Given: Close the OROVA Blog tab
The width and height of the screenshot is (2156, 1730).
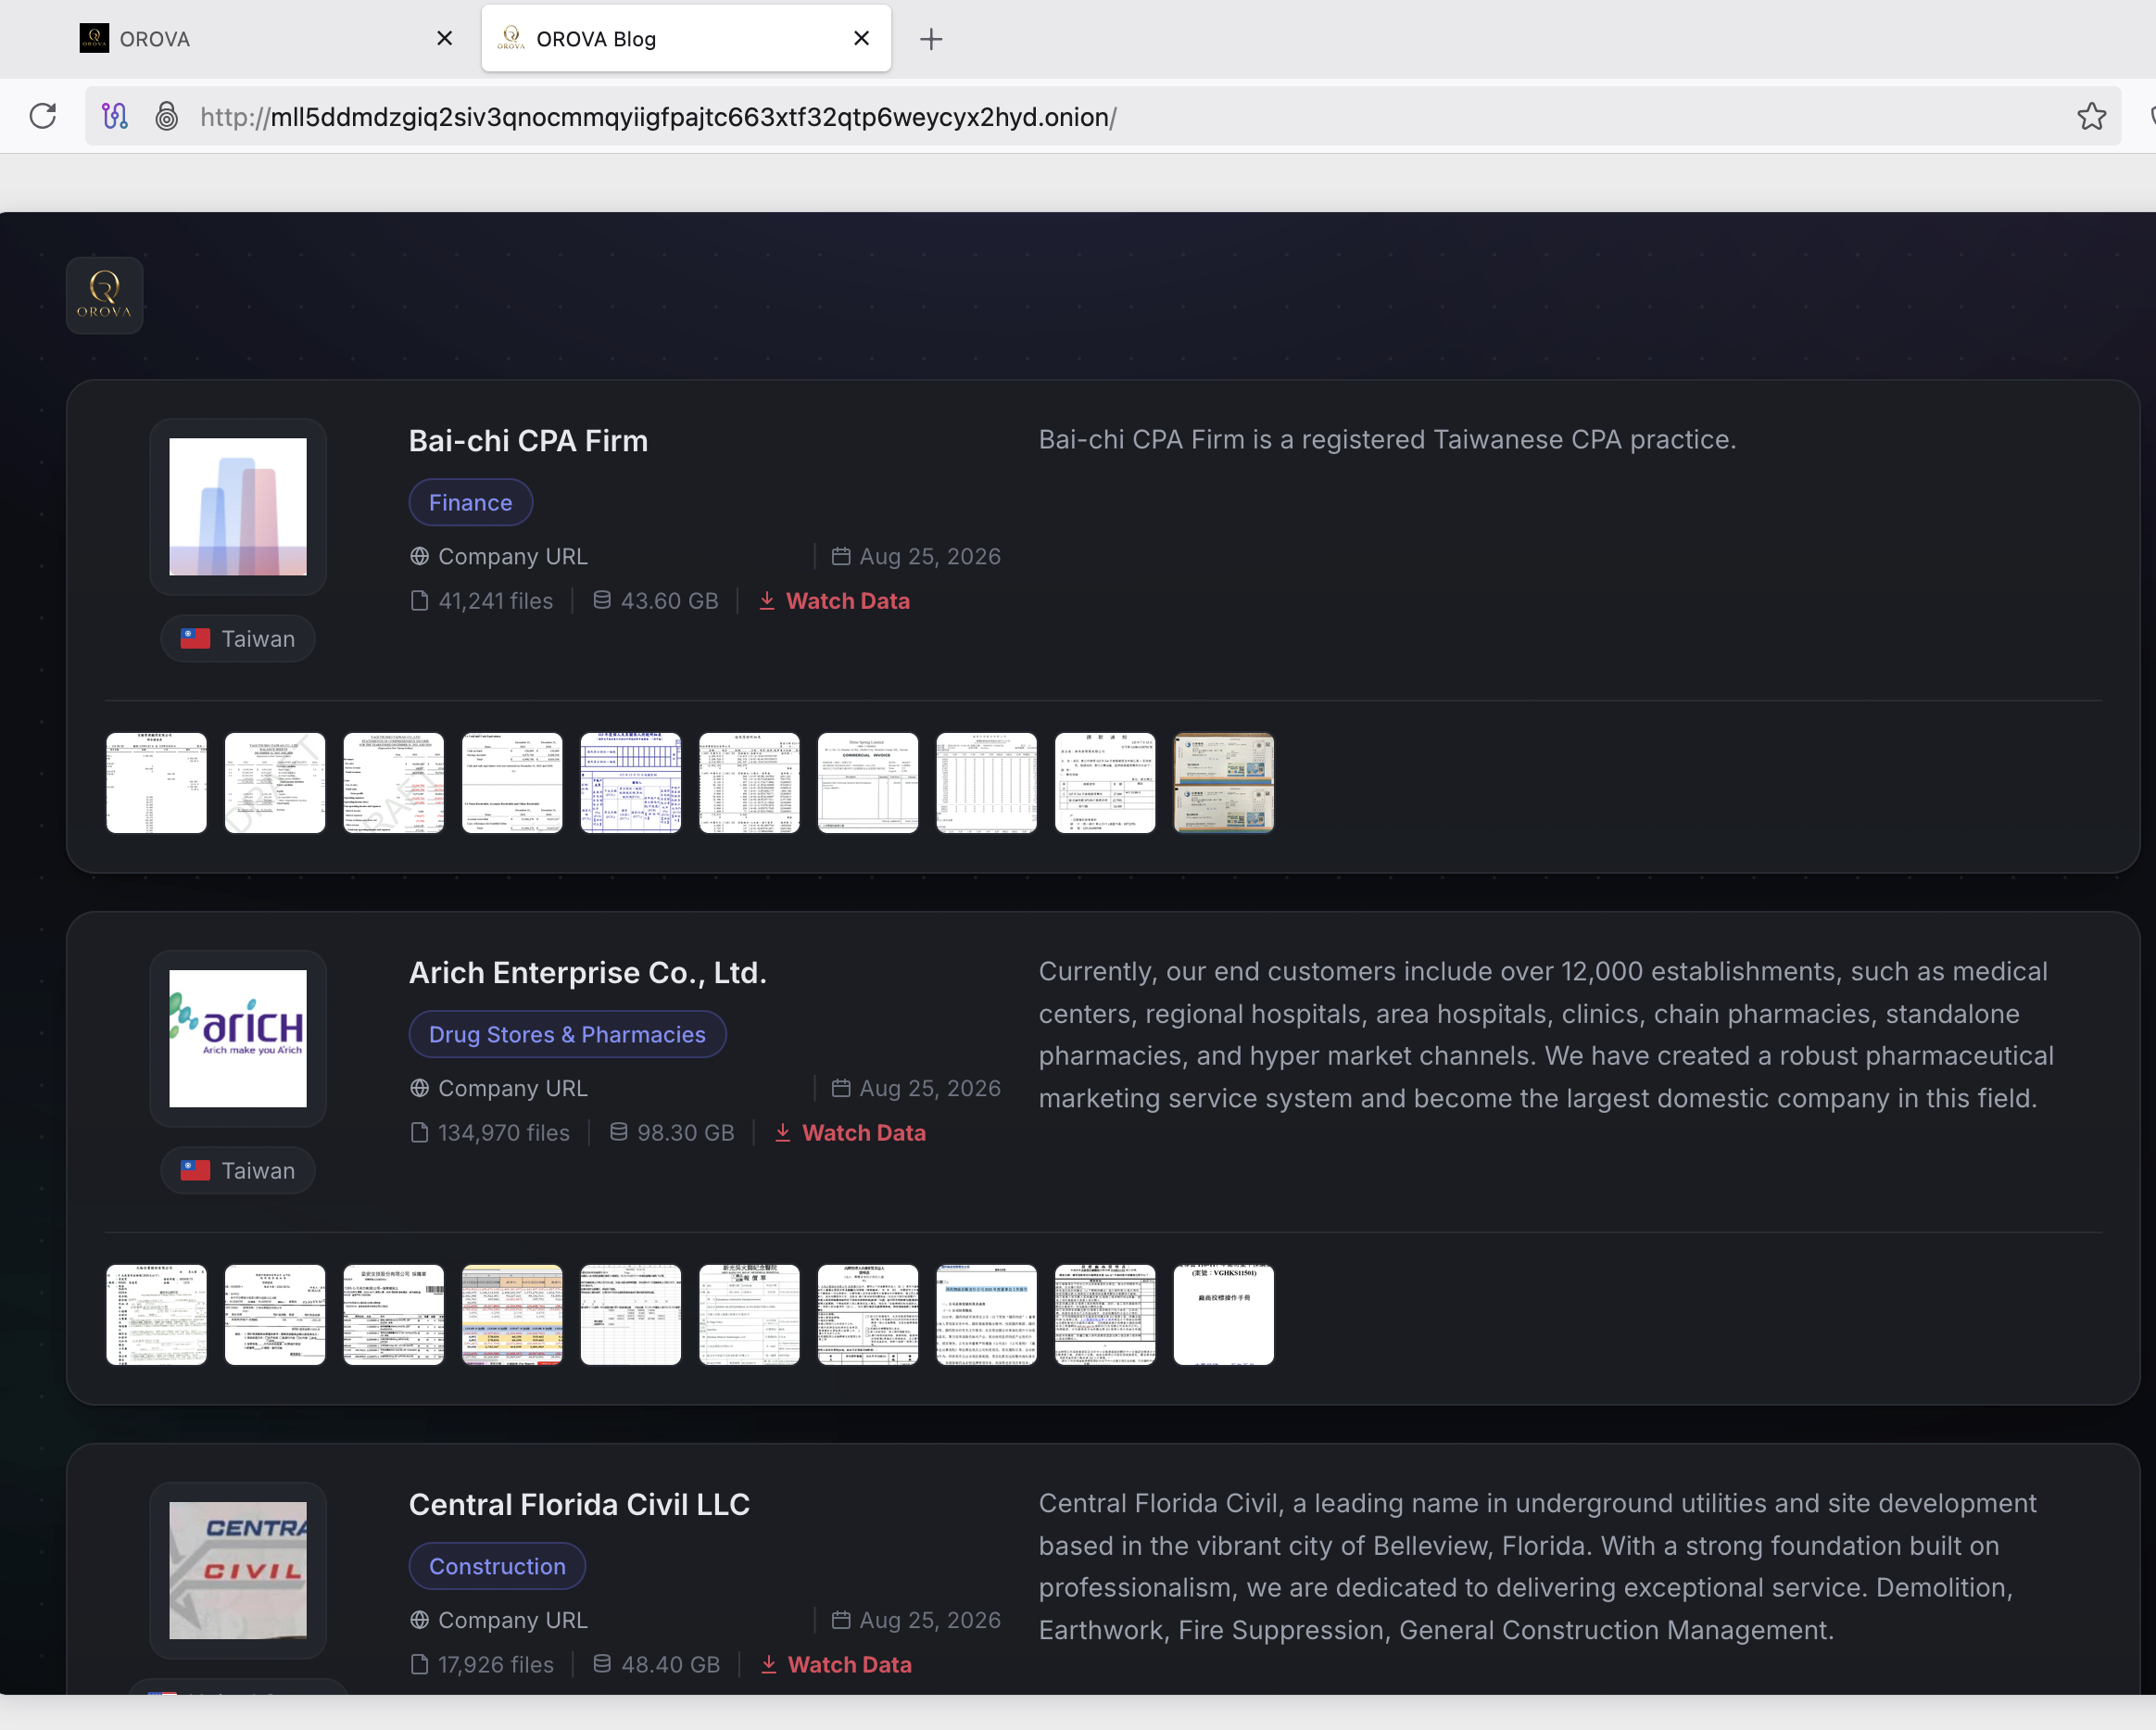Looking at the screenshot, I should pyautogui.click(x=861, y=38).
